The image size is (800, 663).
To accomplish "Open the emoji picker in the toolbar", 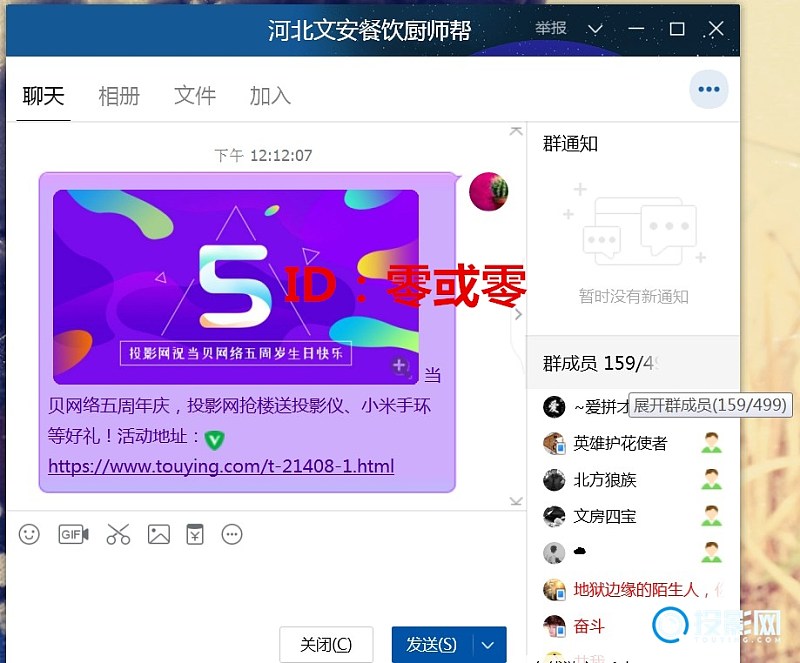I will pyautogui.click(x=29, y=534).
